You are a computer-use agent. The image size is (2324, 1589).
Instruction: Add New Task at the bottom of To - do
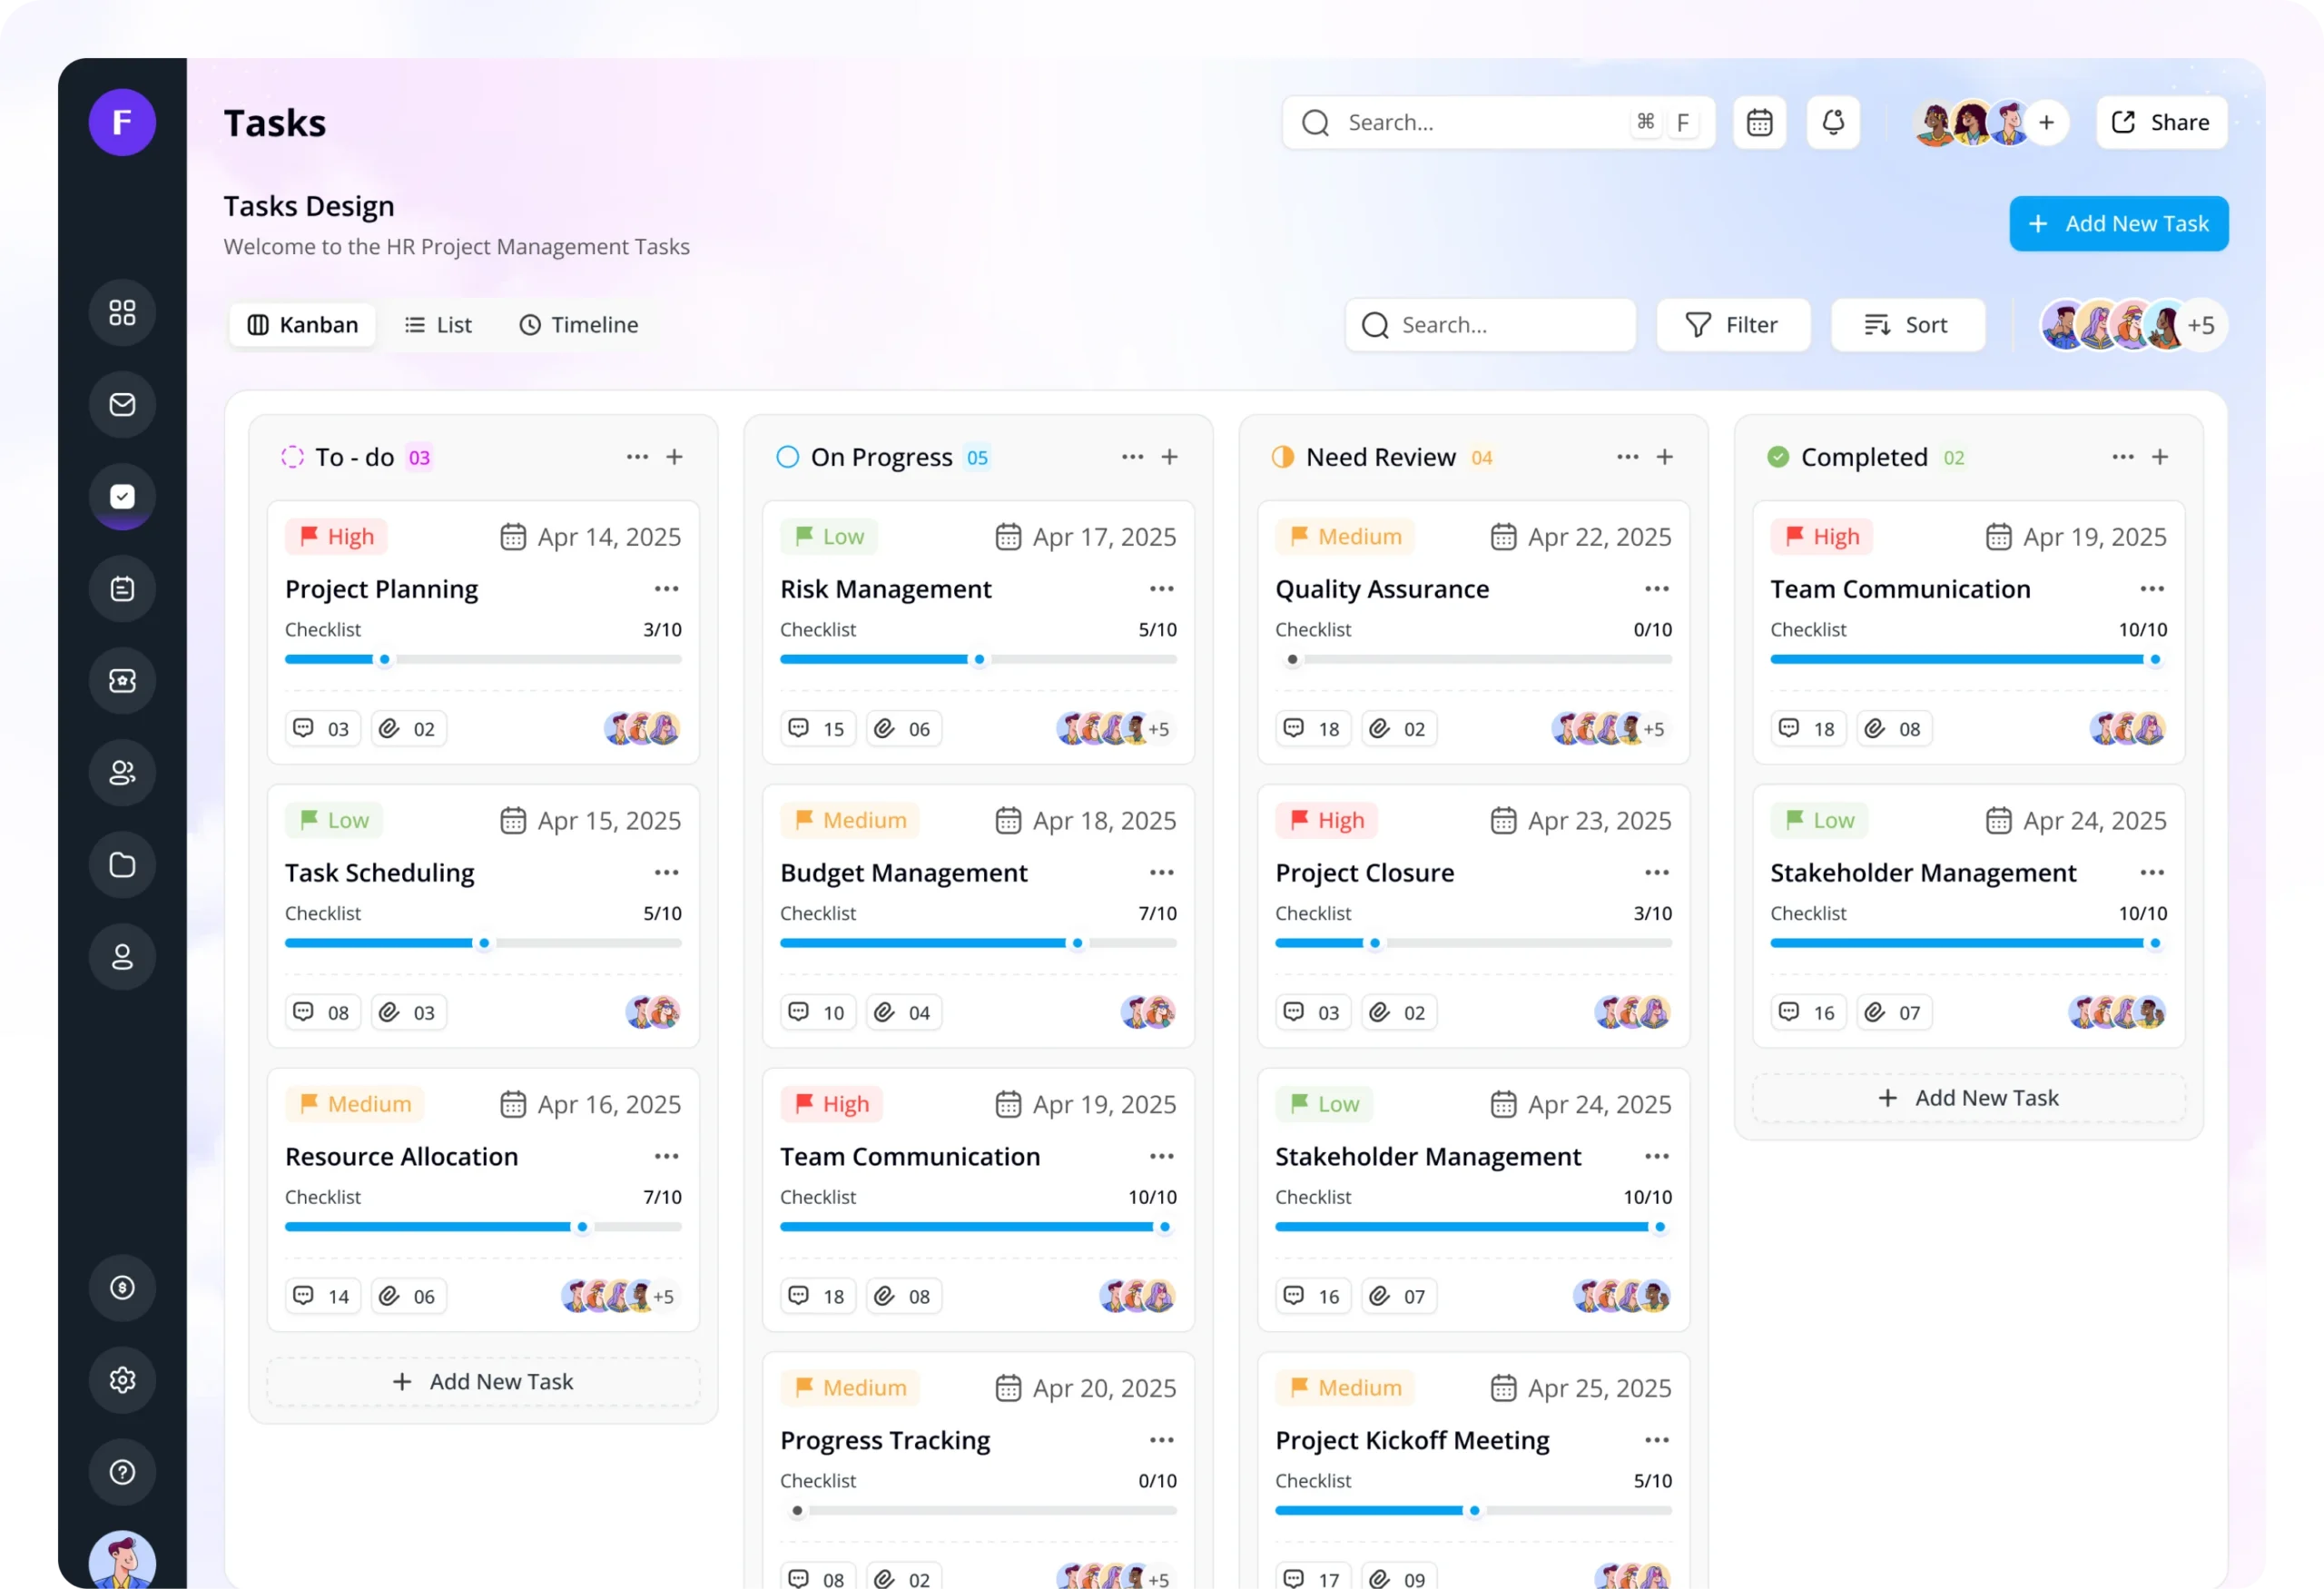[x=483, y=1382]
